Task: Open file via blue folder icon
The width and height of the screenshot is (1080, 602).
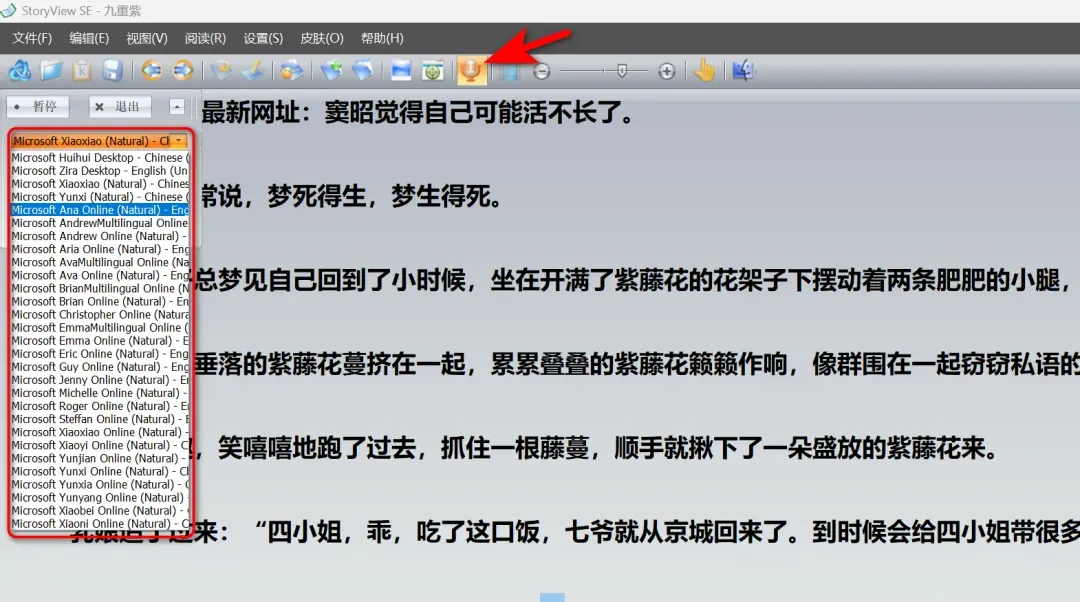Action: pos(52,70)
